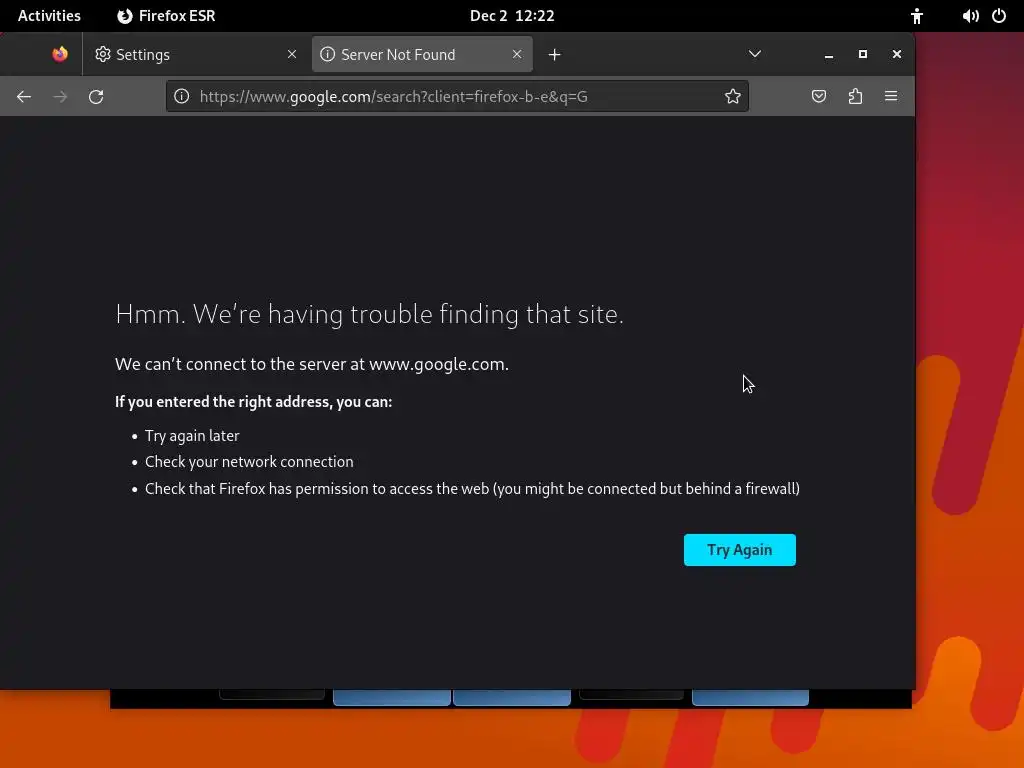Image resolution: width=1024 pixels, height=768 pixels.
Task: Open the volume indicator in top bar
Action: [x=970, y=16]
